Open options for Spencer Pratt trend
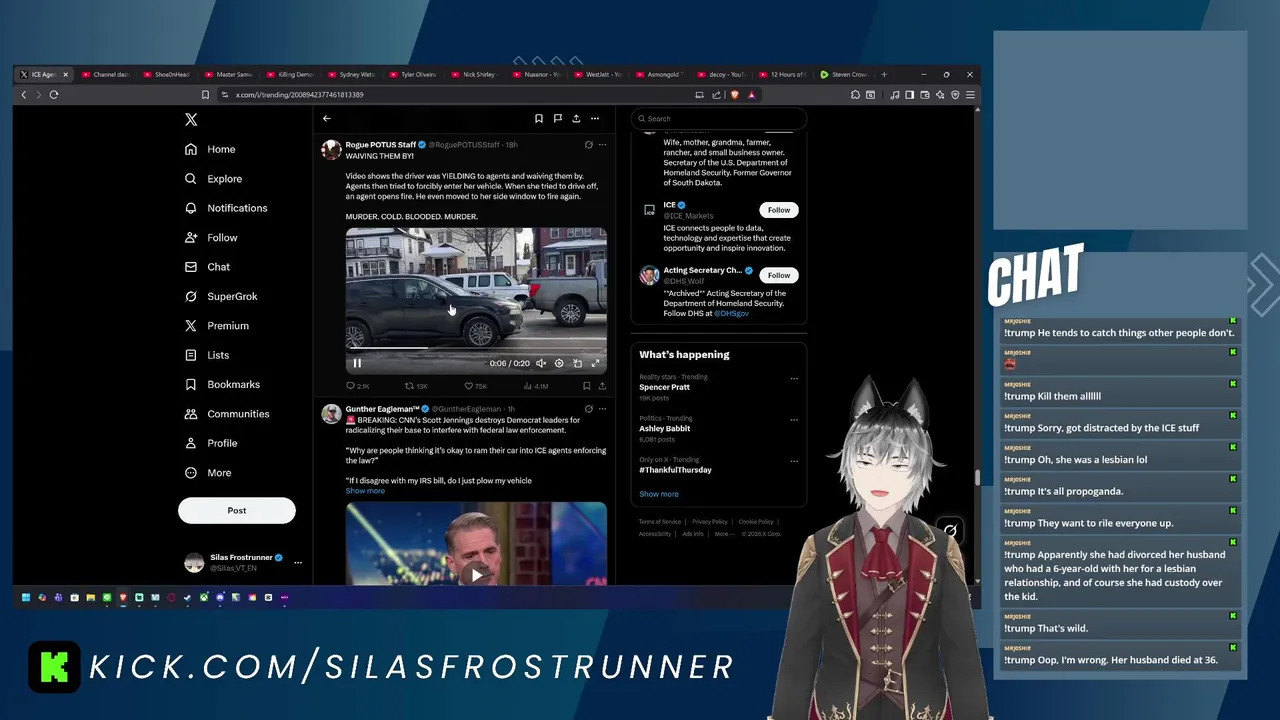 pos(794,379)
